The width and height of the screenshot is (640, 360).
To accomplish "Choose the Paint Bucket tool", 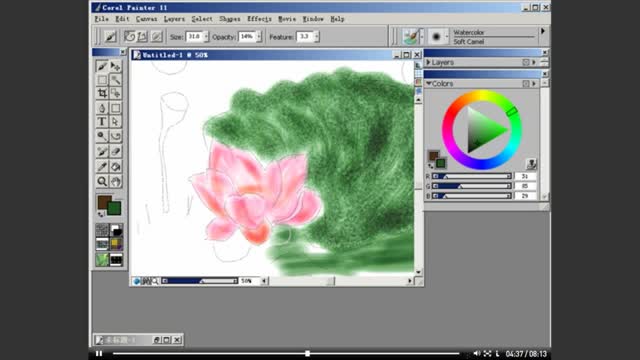I will [x=116, y=167].
